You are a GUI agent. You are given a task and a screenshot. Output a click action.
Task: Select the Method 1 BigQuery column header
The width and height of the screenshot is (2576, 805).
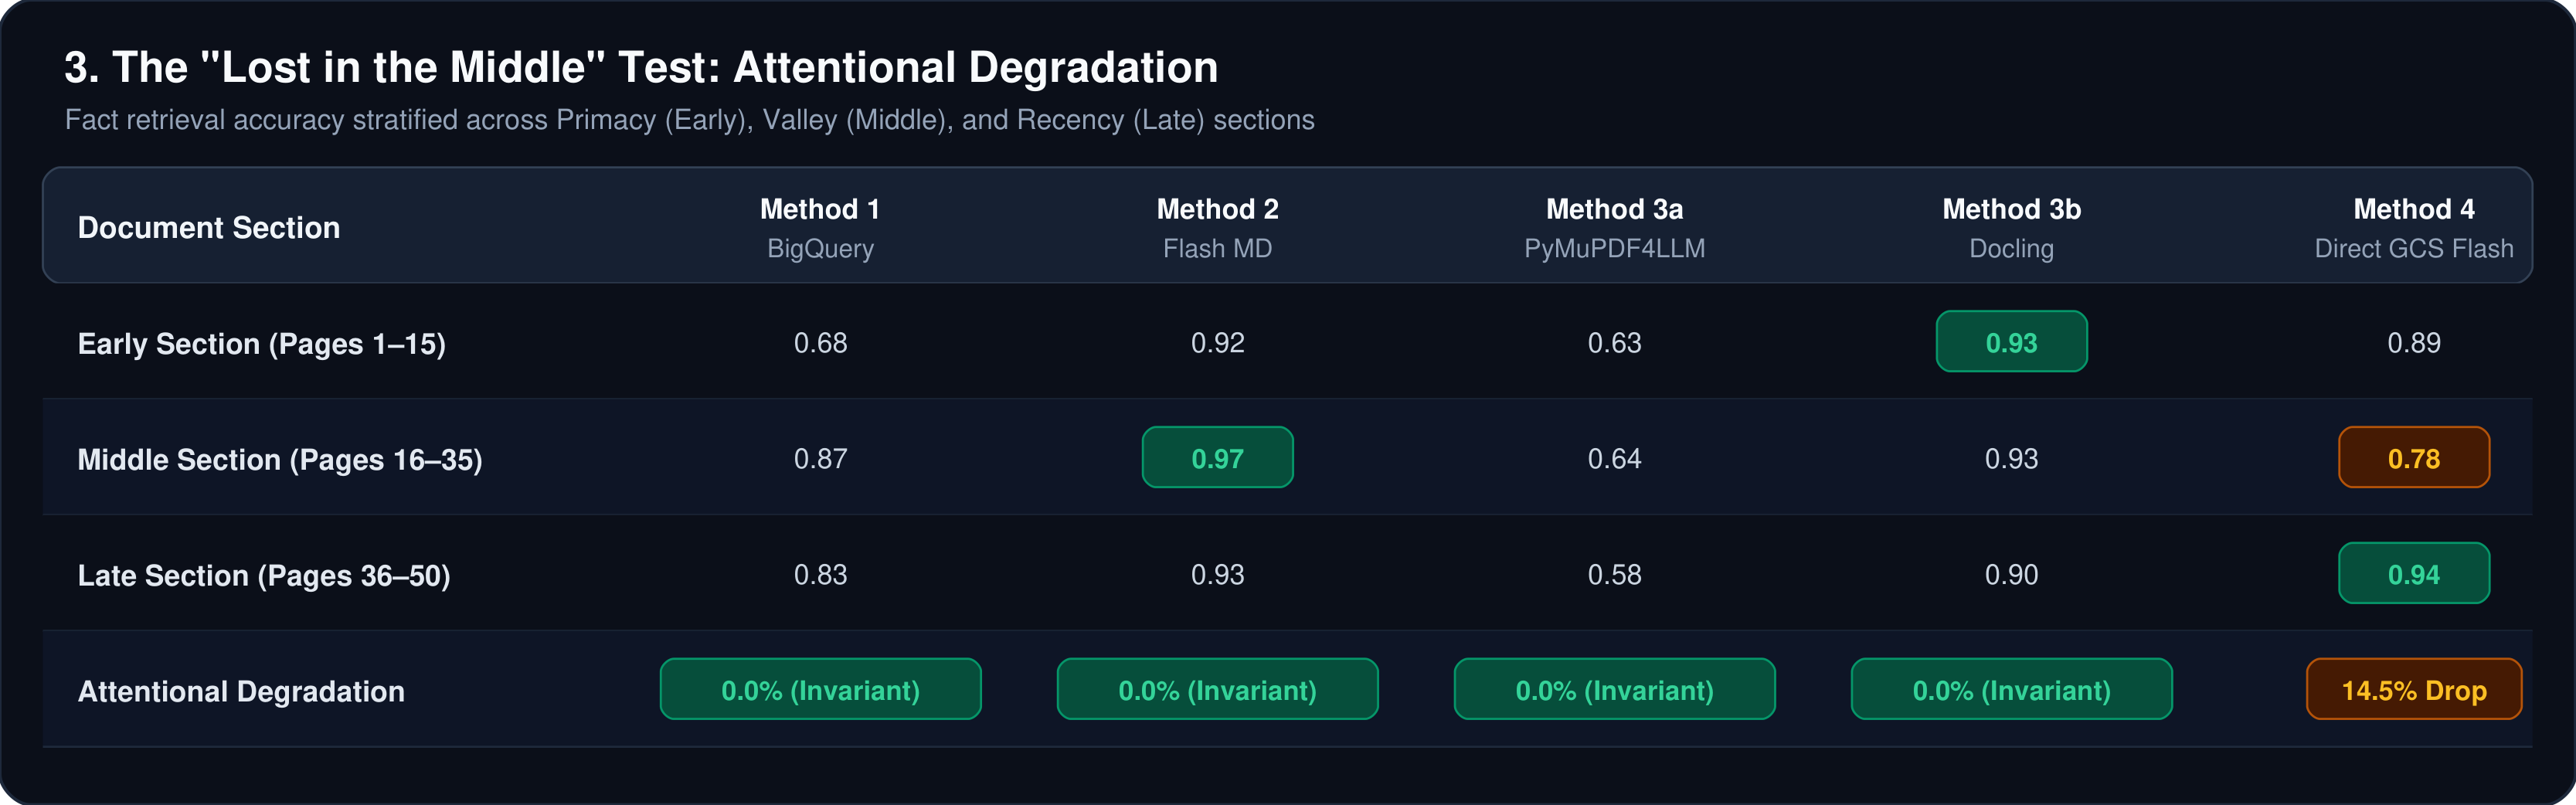pyautogui.click(x=820, y=228)
